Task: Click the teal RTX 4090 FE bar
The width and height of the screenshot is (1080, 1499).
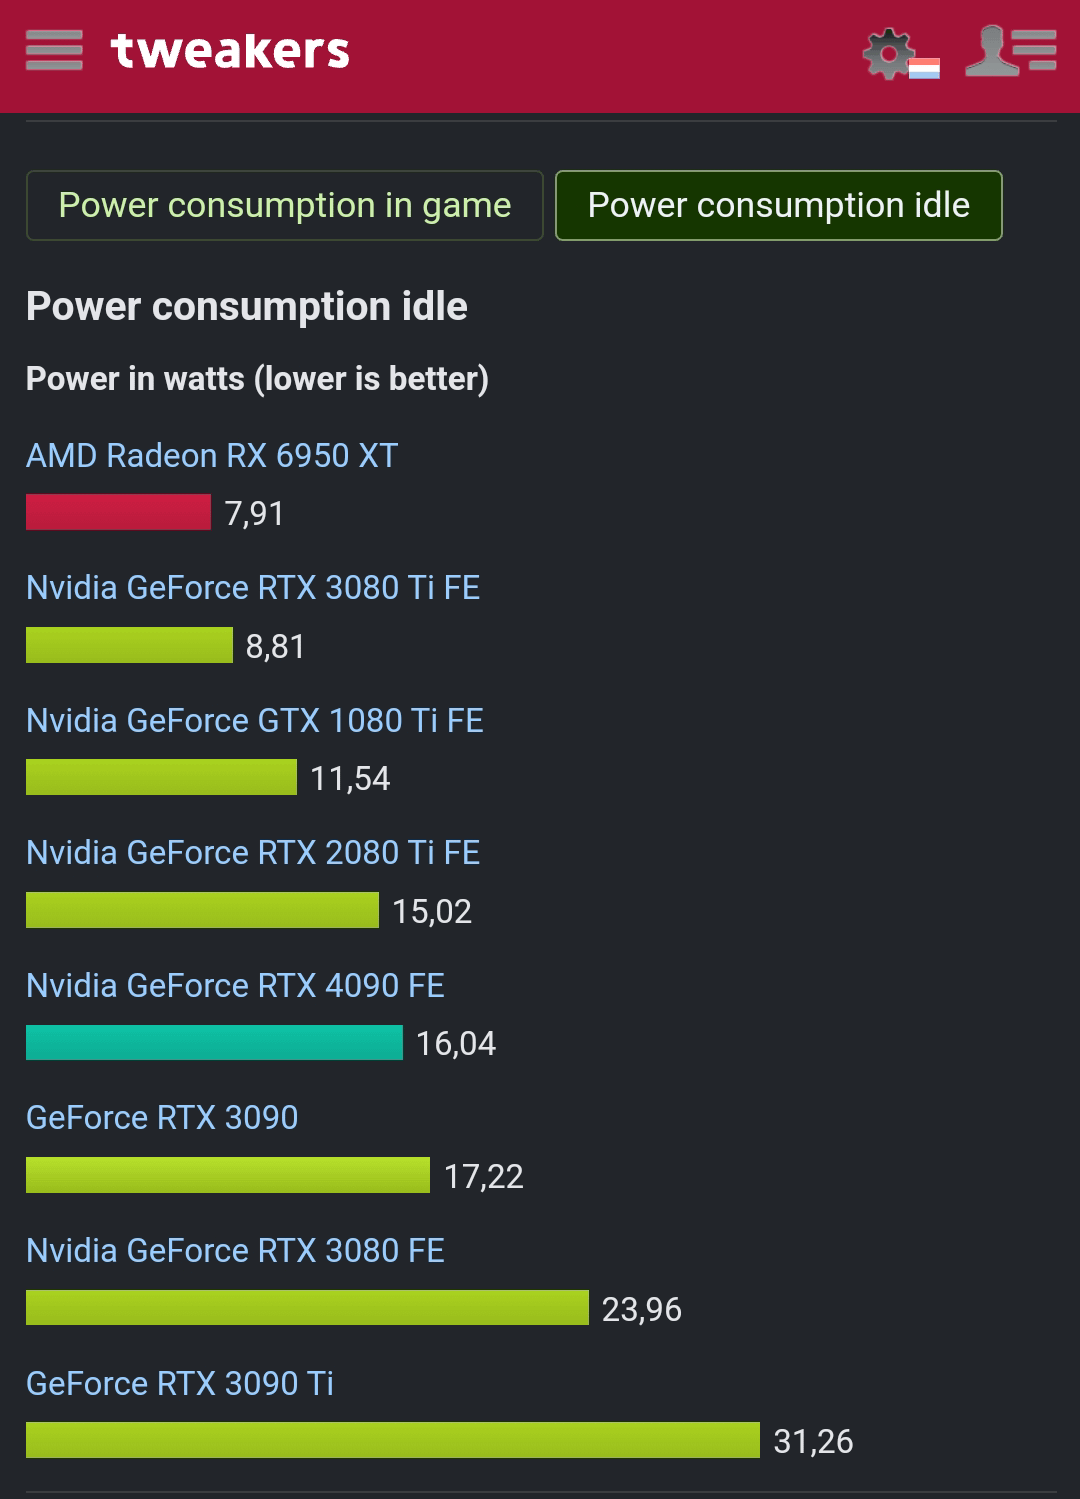Action: pyautogui.click(x=214, y=1042)
